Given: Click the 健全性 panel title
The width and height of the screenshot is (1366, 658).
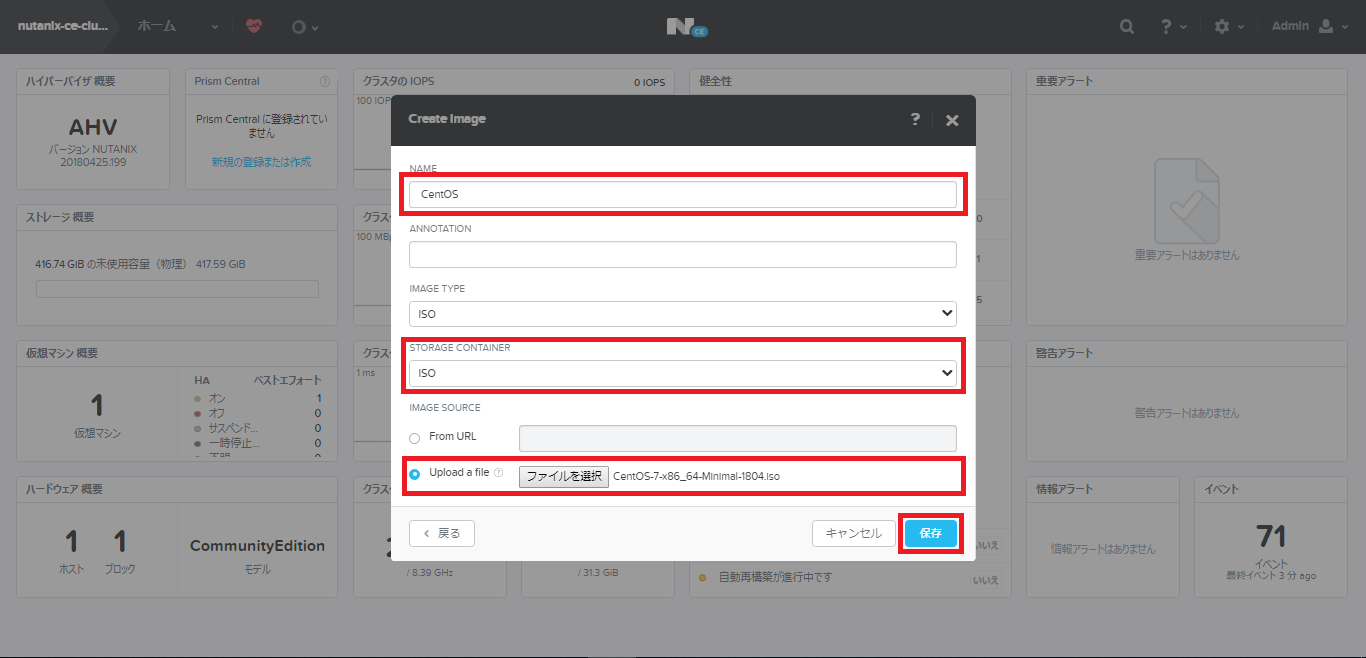Looking at the screenshot, I should click(x=715, y=81).
